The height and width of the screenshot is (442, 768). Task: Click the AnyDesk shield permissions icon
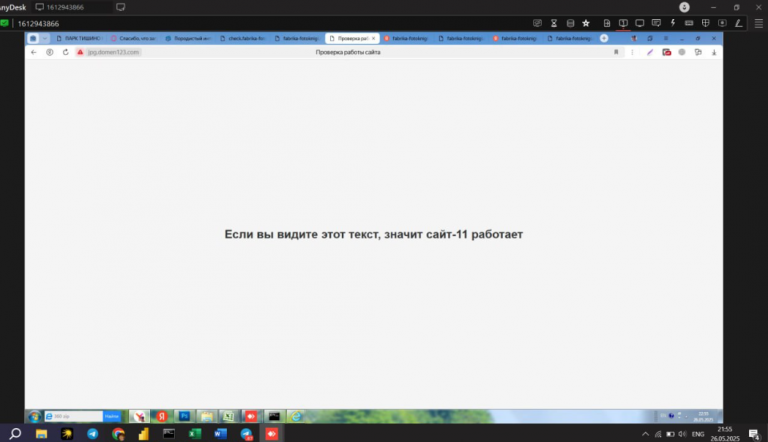coord(706,23)
